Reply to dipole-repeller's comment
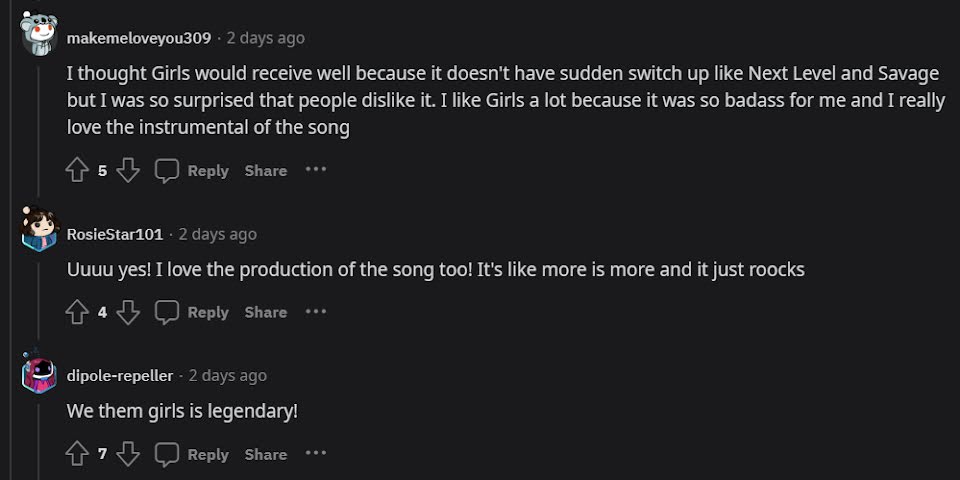Viewport: 960px width, 480px height. [192, 455]
